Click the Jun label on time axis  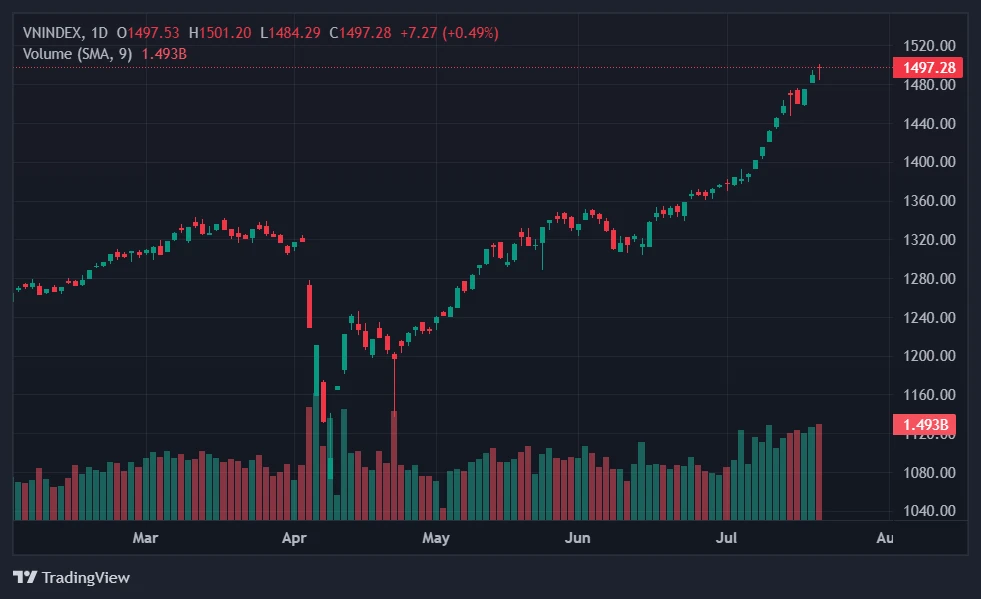(x=577, y=538)
